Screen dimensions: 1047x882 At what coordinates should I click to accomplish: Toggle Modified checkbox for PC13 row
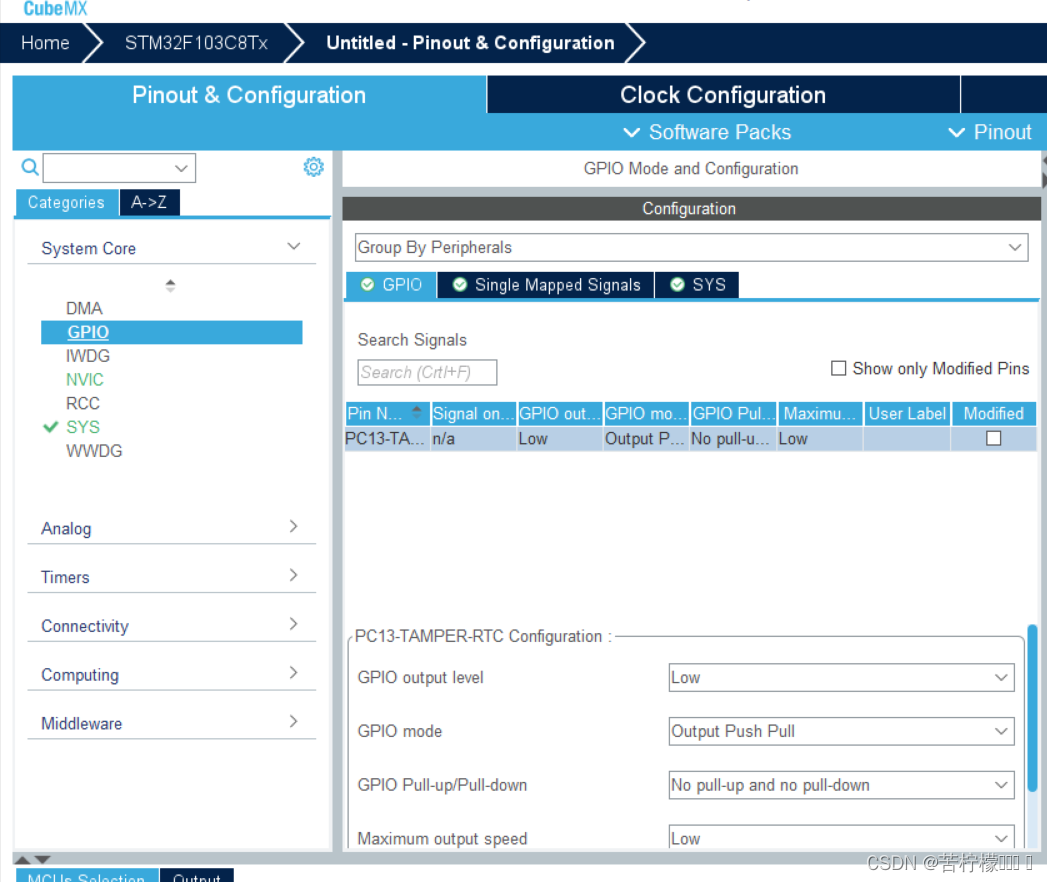[993, 439]
